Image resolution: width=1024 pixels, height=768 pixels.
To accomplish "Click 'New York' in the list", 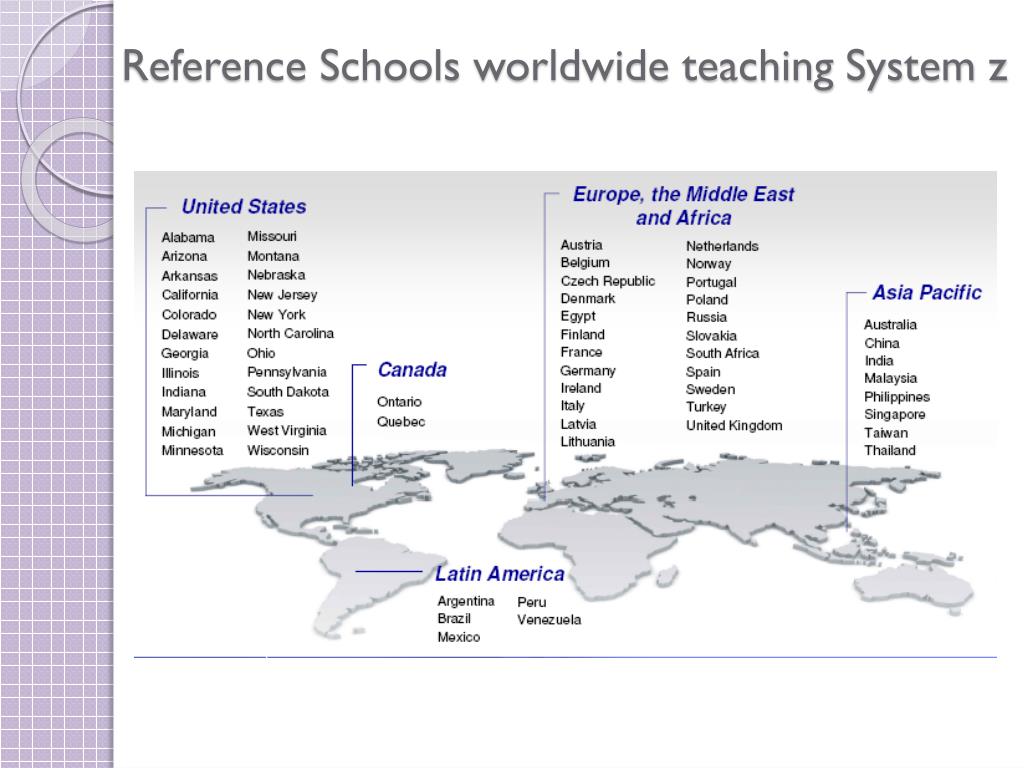I will (x=276, y=314).
